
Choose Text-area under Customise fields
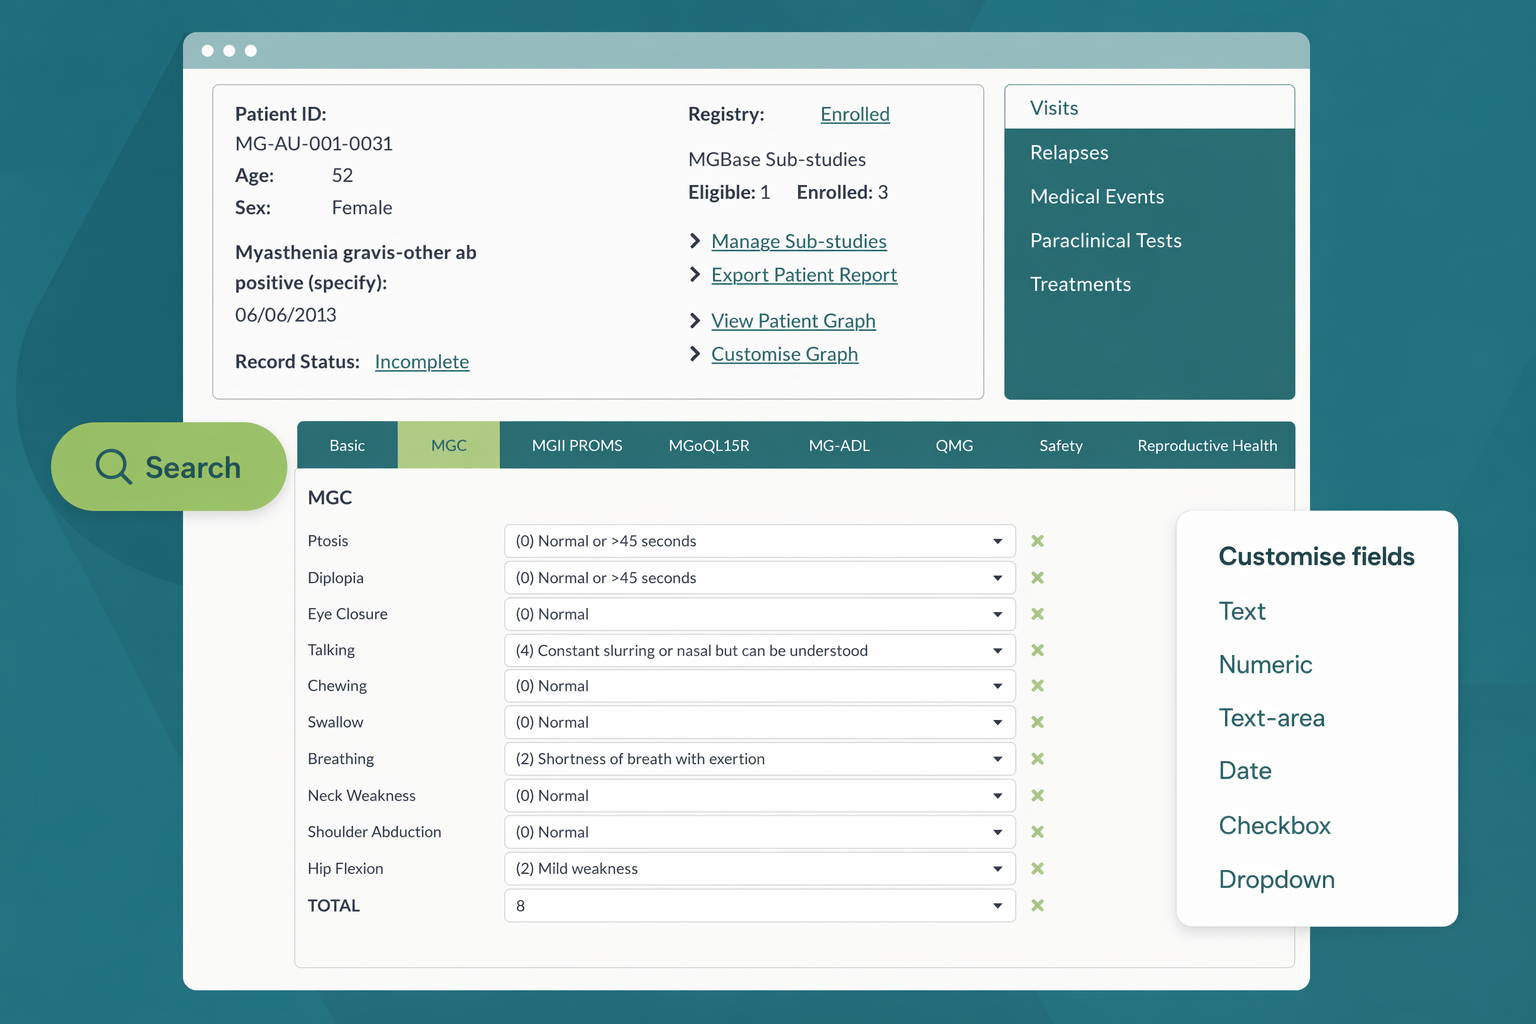[1271, 717]
